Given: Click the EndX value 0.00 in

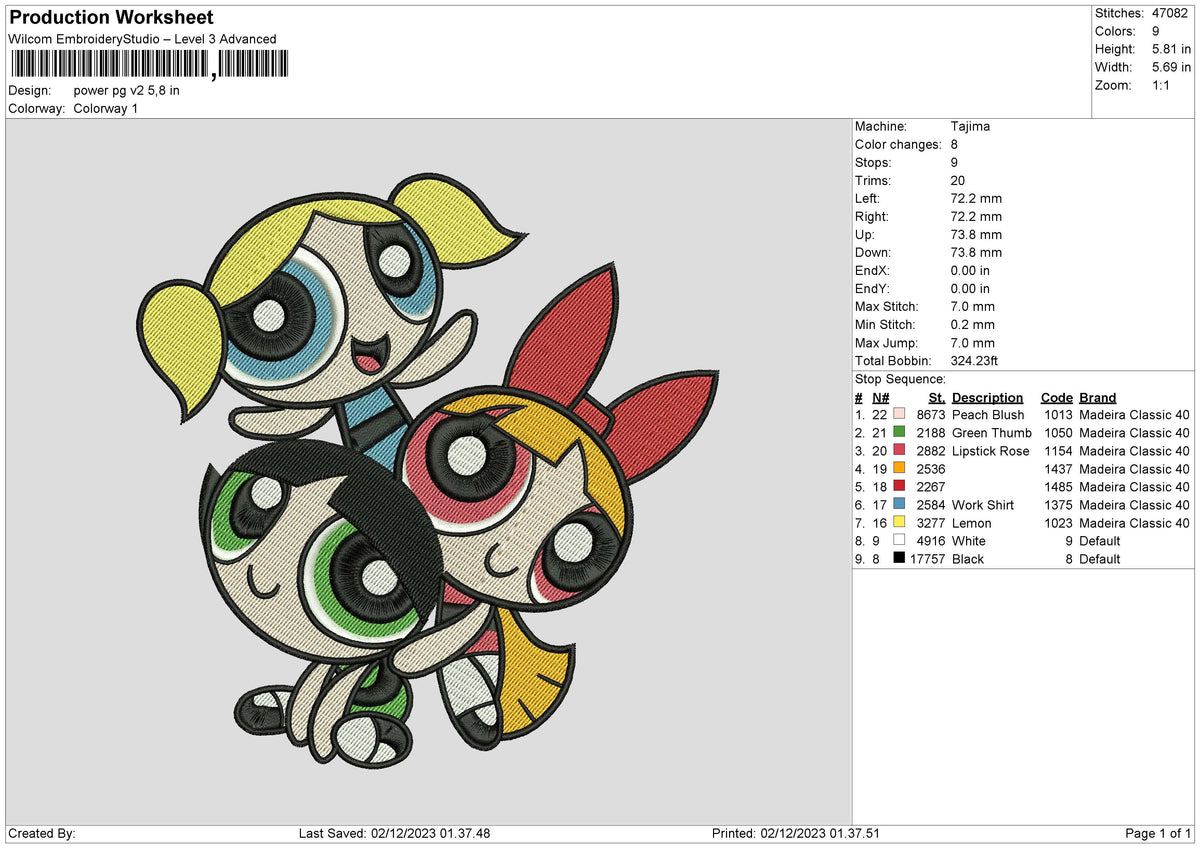Looking at the screenshot, I should 971,271.
